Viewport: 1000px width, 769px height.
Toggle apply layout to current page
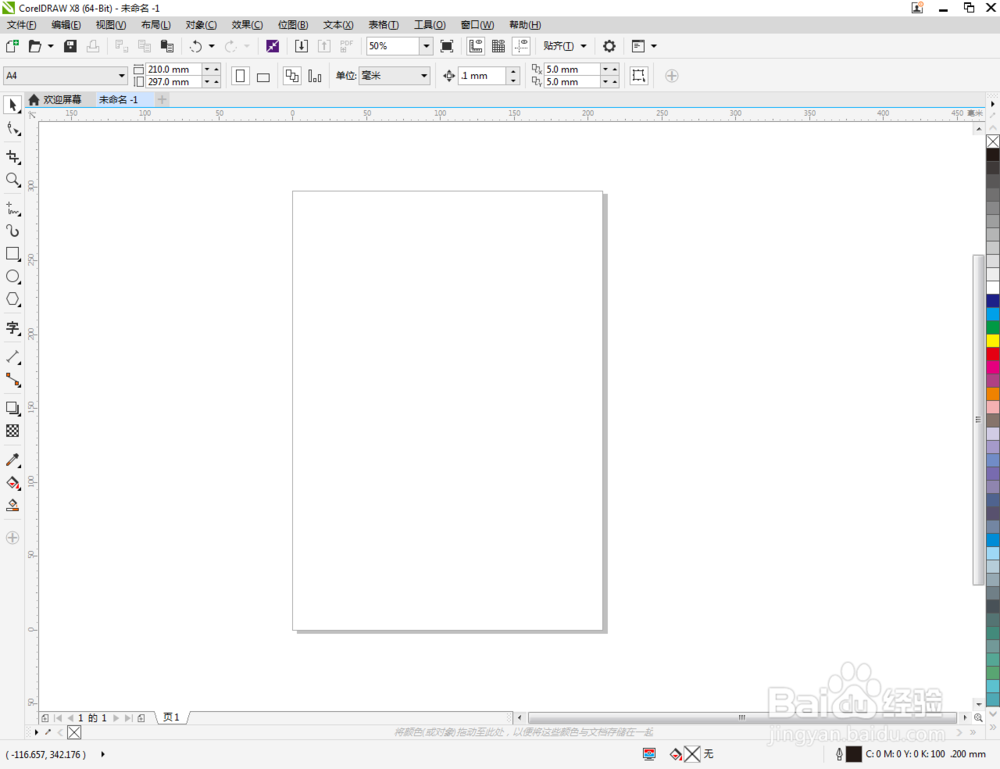click(314, 76)
